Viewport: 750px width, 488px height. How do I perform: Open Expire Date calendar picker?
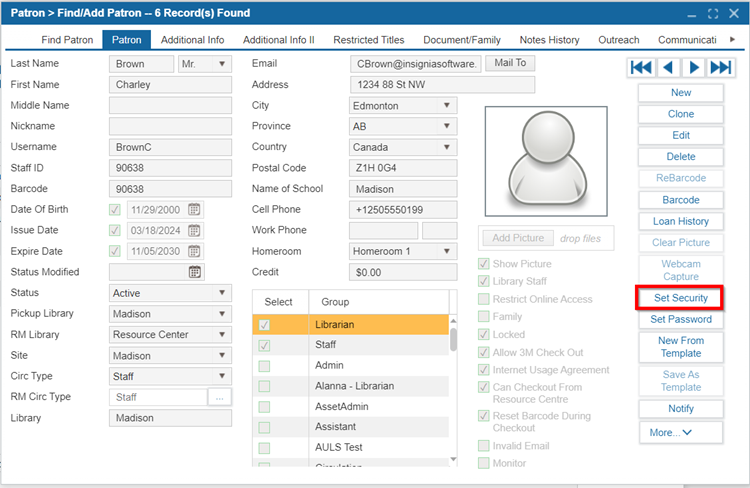[x=194, y=251]
